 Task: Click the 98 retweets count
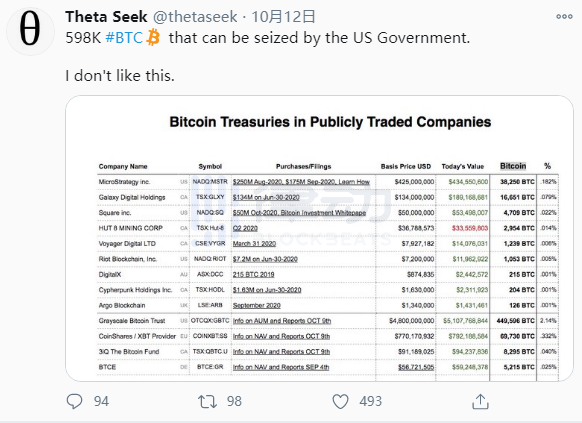pyautogui.click(x=234, y=401)
